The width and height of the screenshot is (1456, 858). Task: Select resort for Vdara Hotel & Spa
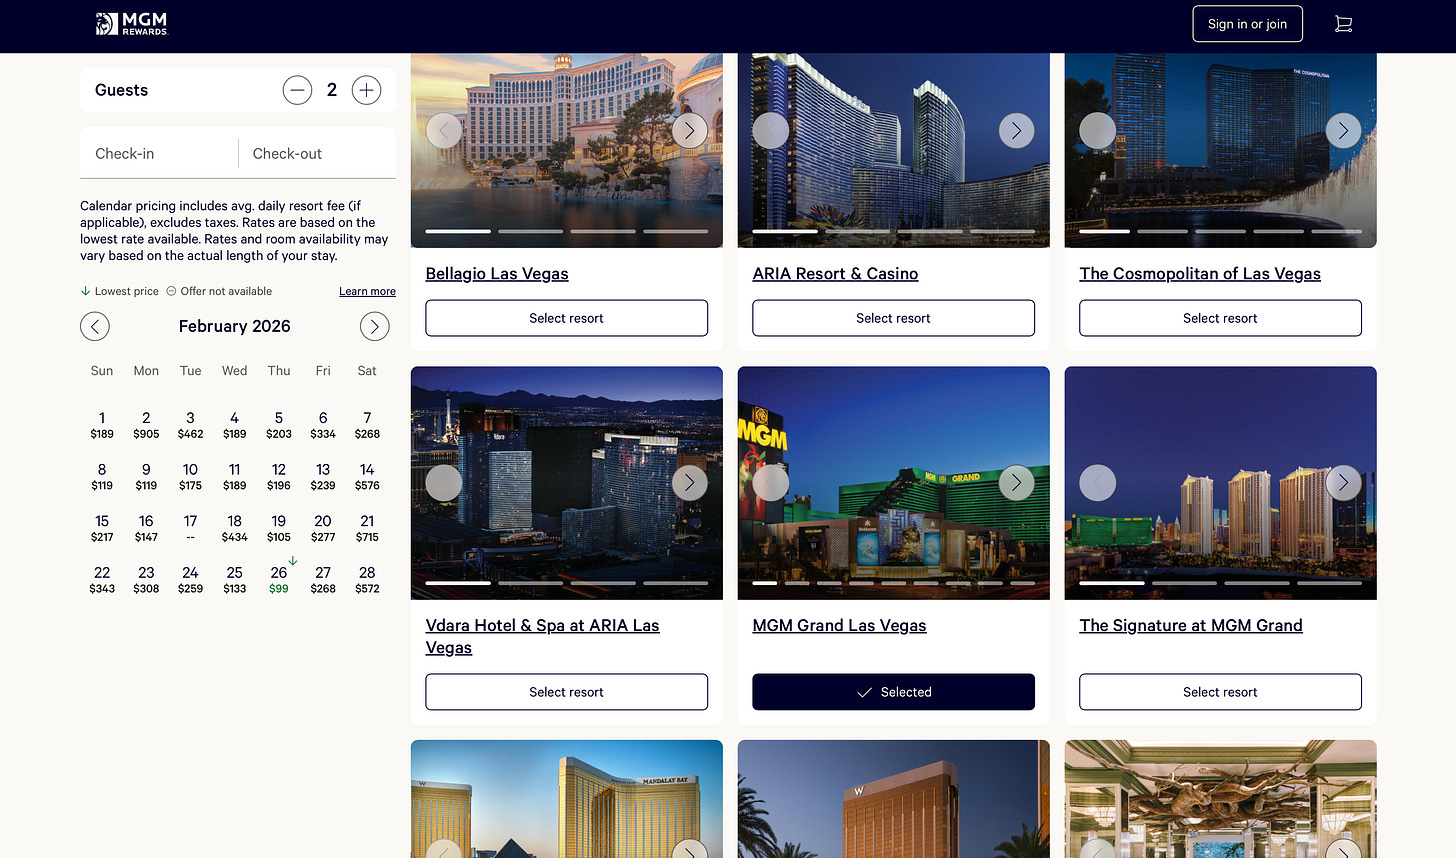566,692
